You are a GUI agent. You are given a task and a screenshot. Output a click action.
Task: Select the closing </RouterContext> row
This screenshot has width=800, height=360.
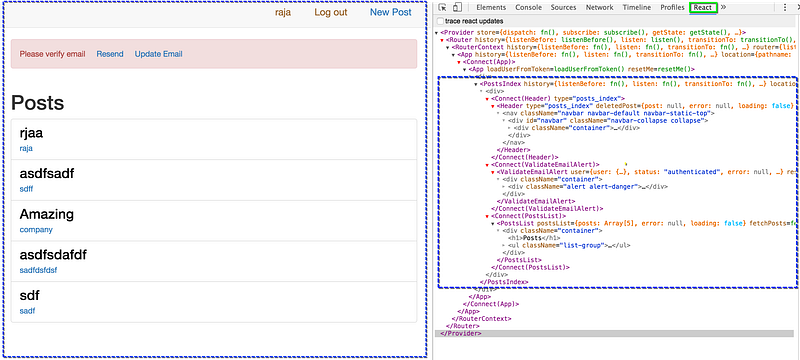coord(482,319)
